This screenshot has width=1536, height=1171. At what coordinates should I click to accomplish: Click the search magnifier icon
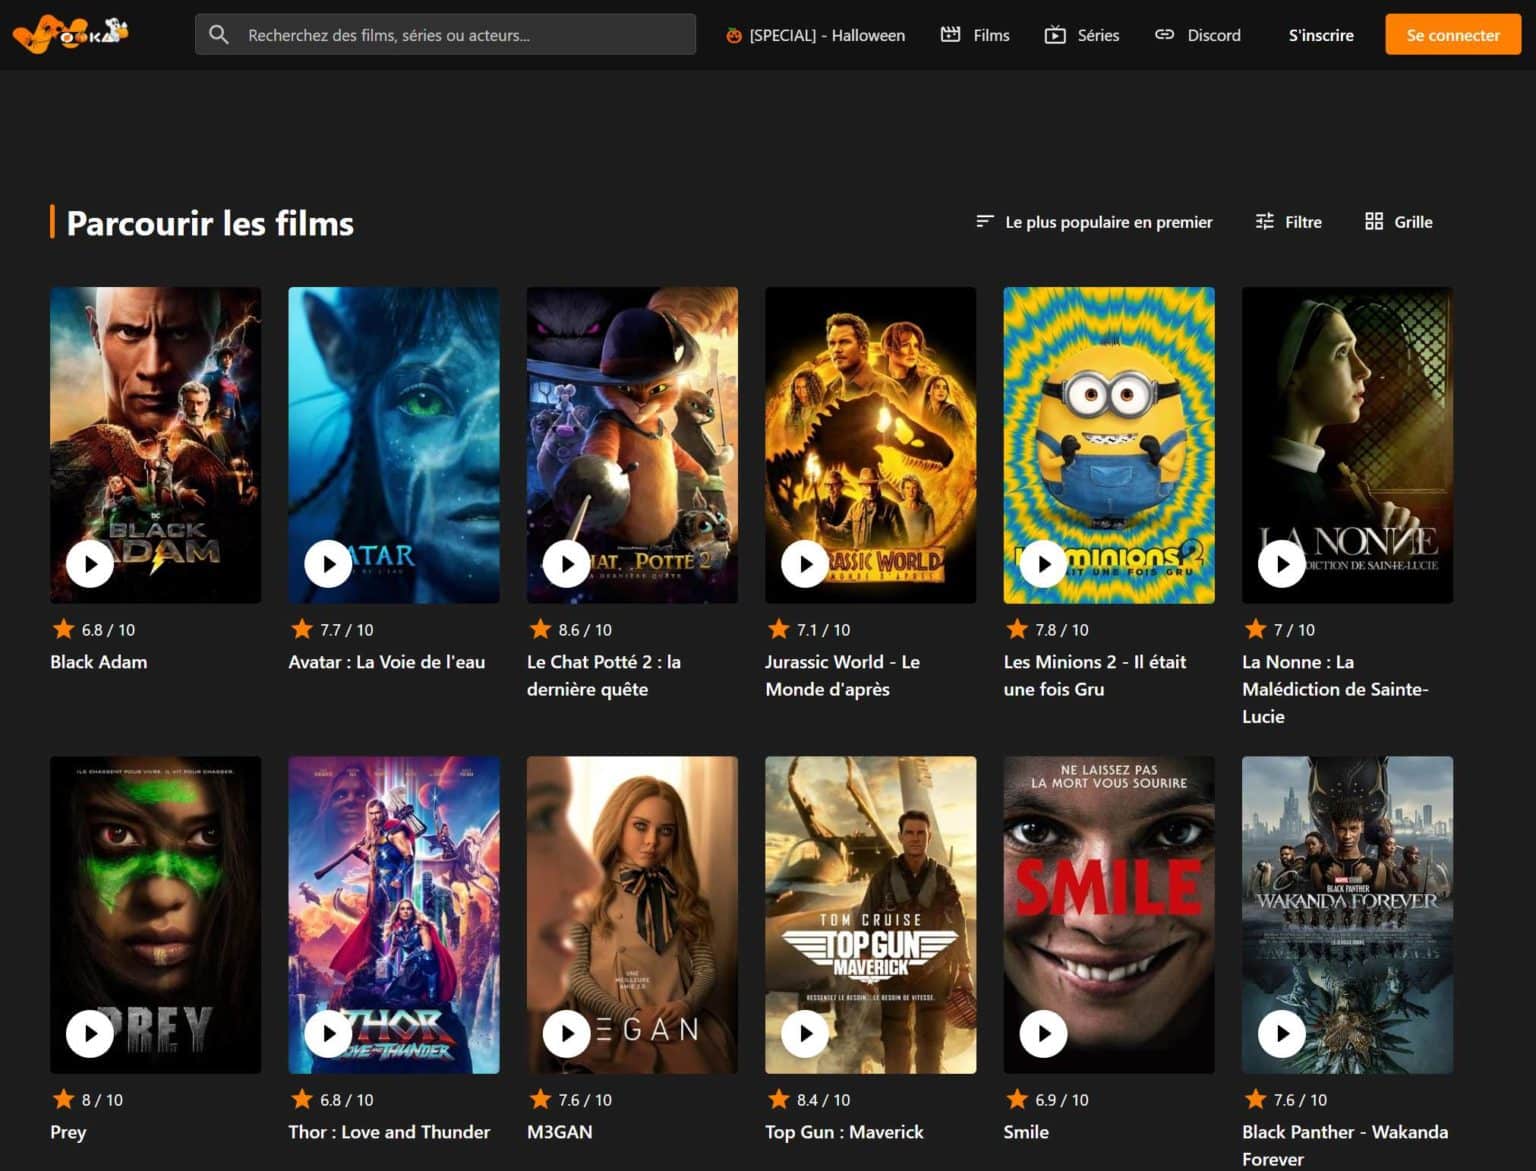click(218, 35)
